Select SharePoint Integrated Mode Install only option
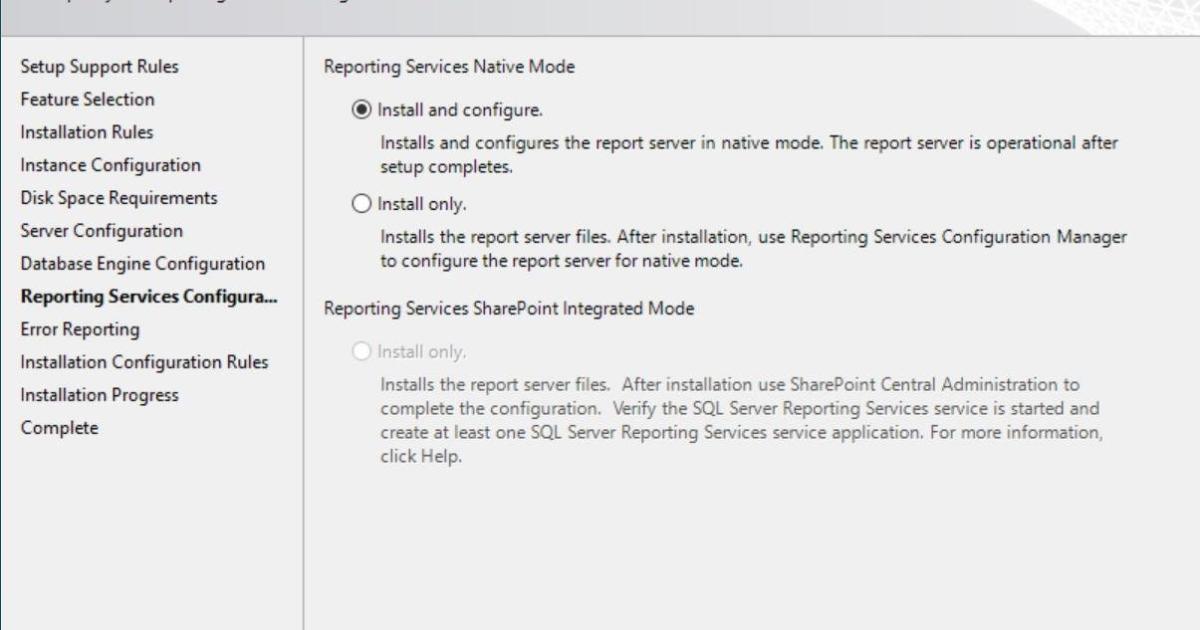Viewport: 1200px width, 630px height. point(363,352)
